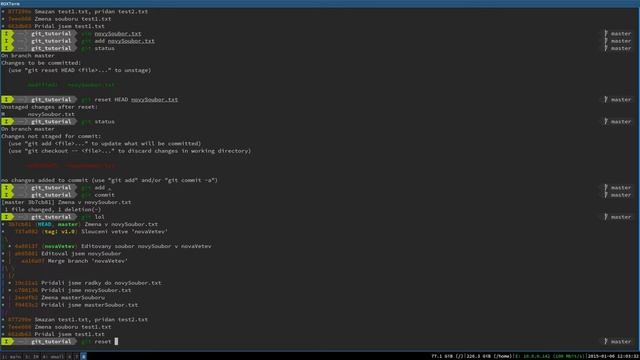The image size is (640, 360).
Task: Click the commit hash beside 'Zmena masterSouboru'
Action: [x=26, y=298]
